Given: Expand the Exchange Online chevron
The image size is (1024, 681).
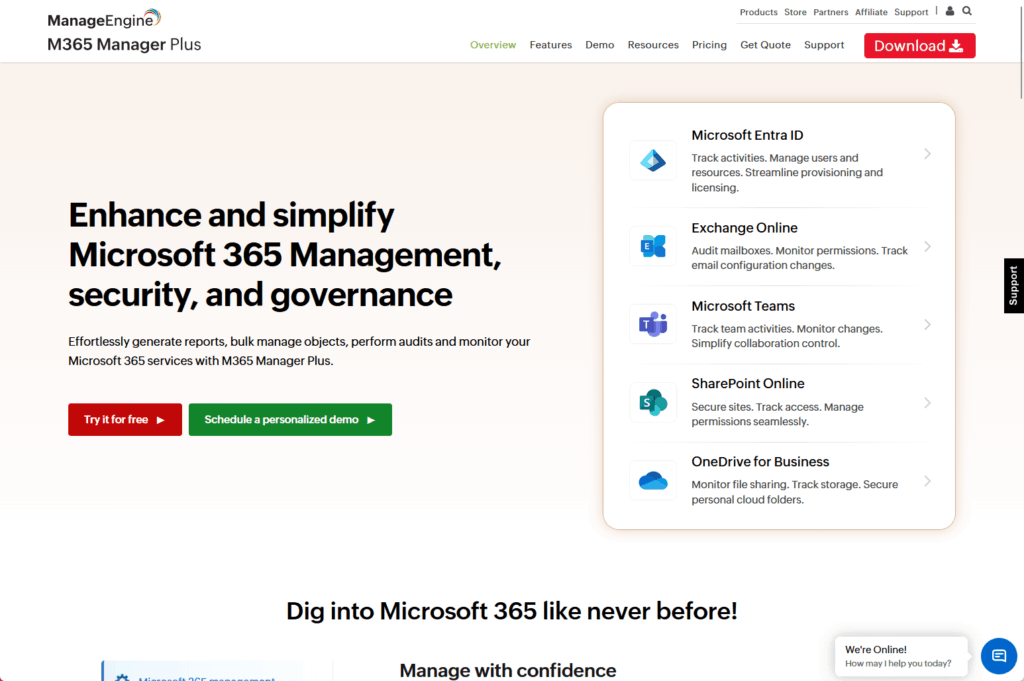Looking at the screenshot, I should [927, 247].
